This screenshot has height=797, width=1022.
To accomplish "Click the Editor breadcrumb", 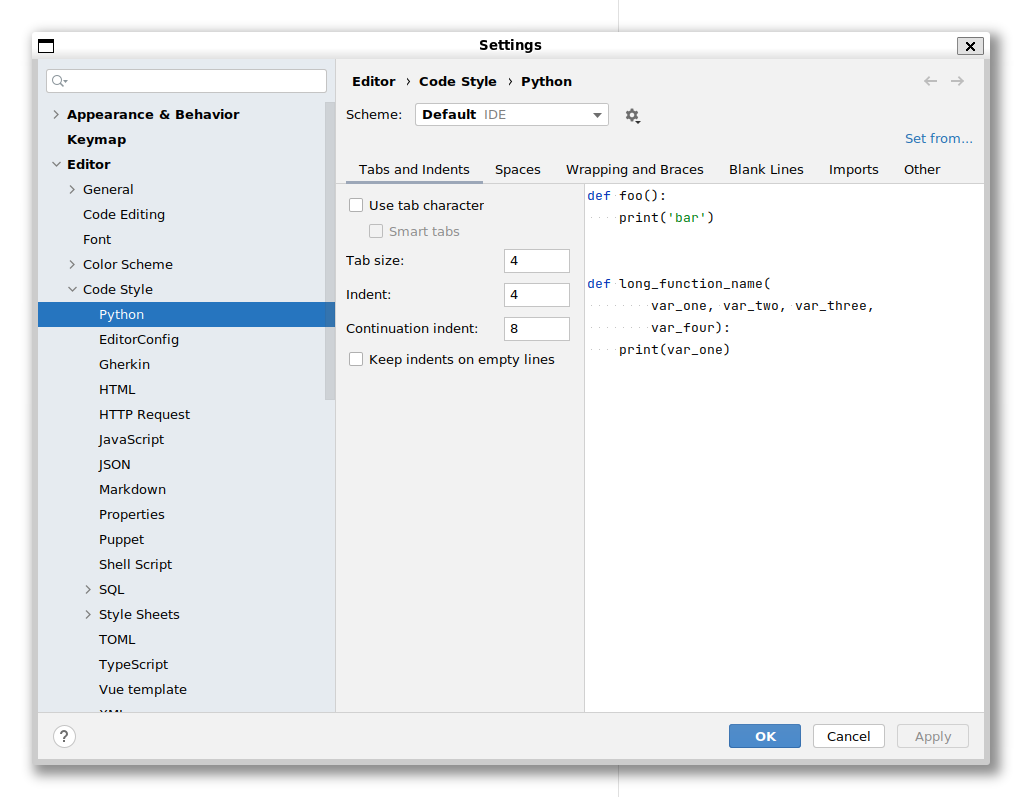I will pyautogui.click(x=373, y=81).
